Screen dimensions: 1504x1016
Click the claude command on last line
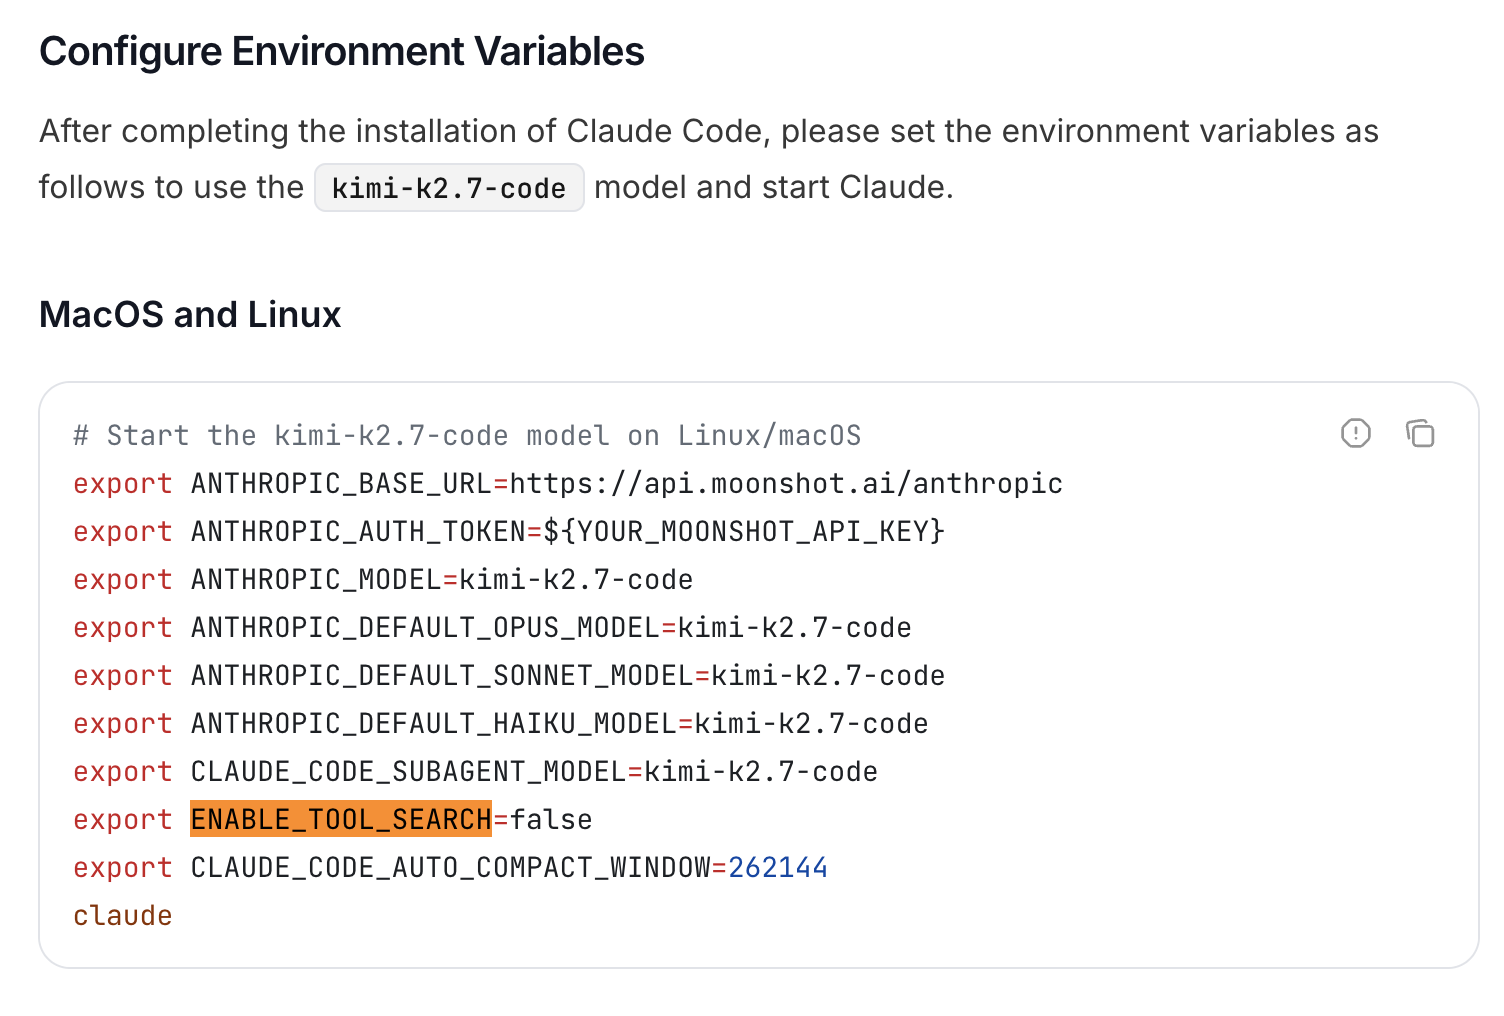123,916
